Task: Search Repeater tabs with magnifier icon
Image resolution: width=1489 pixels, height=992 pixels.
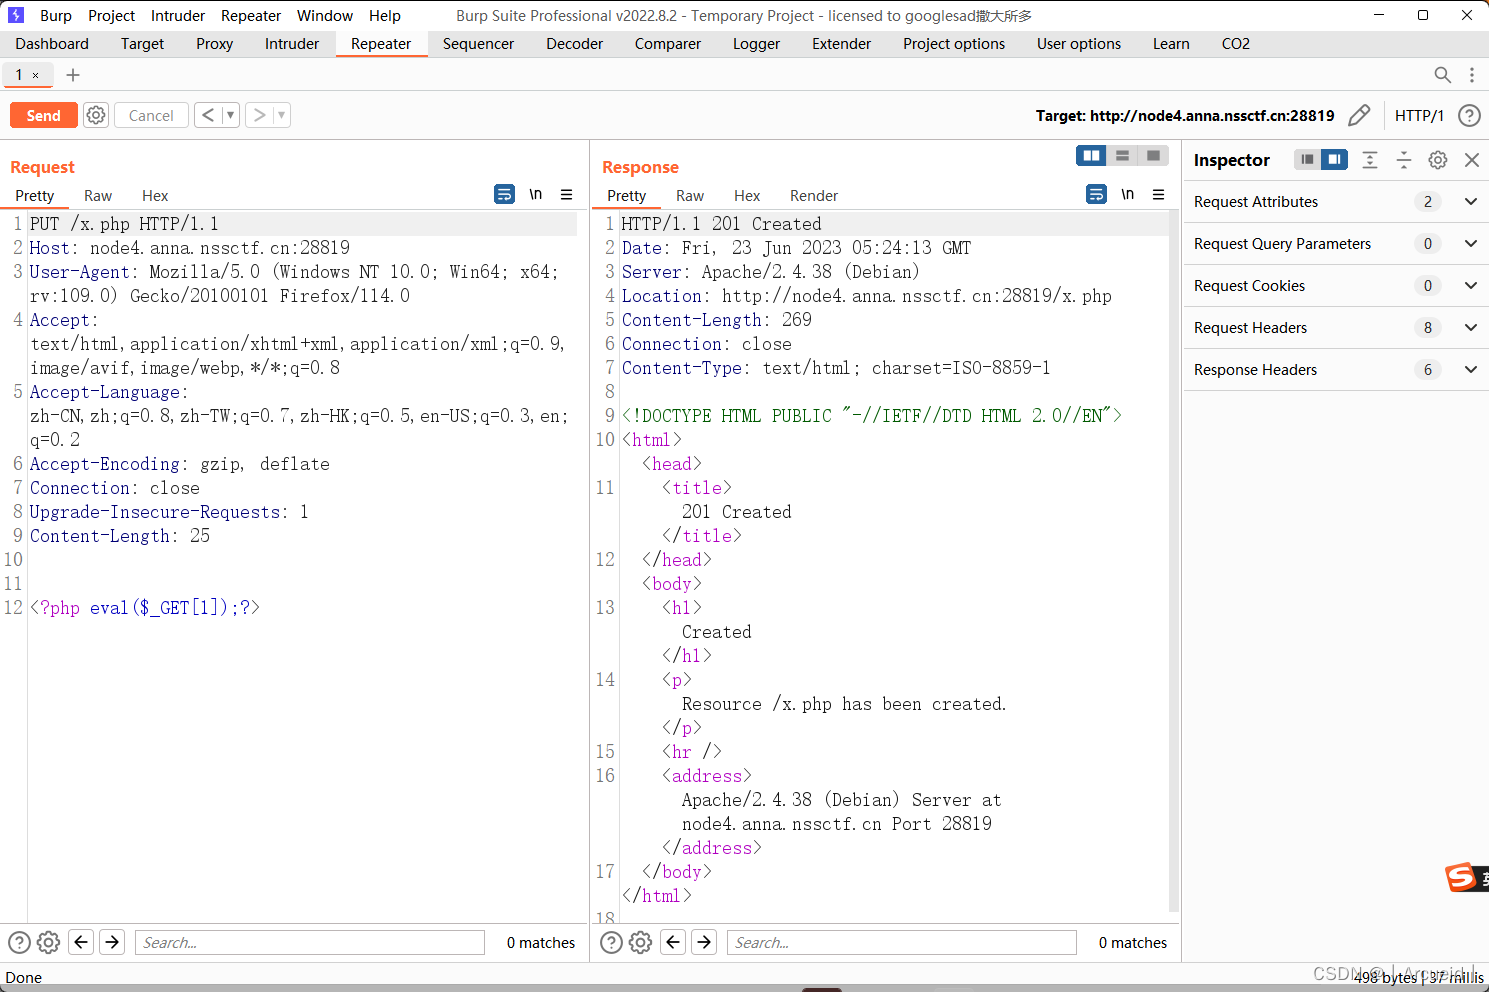Action: pos(1442,75)
